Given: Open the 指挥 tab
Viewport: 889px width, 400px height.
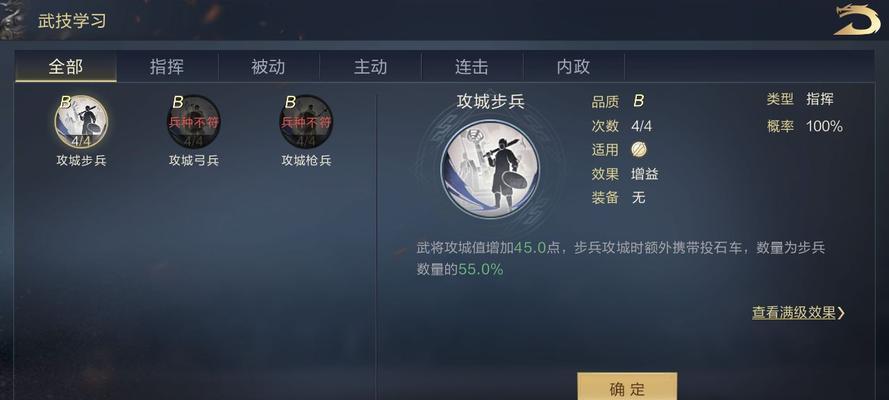Looking at the screenshot, I should (x=167, y=67).
